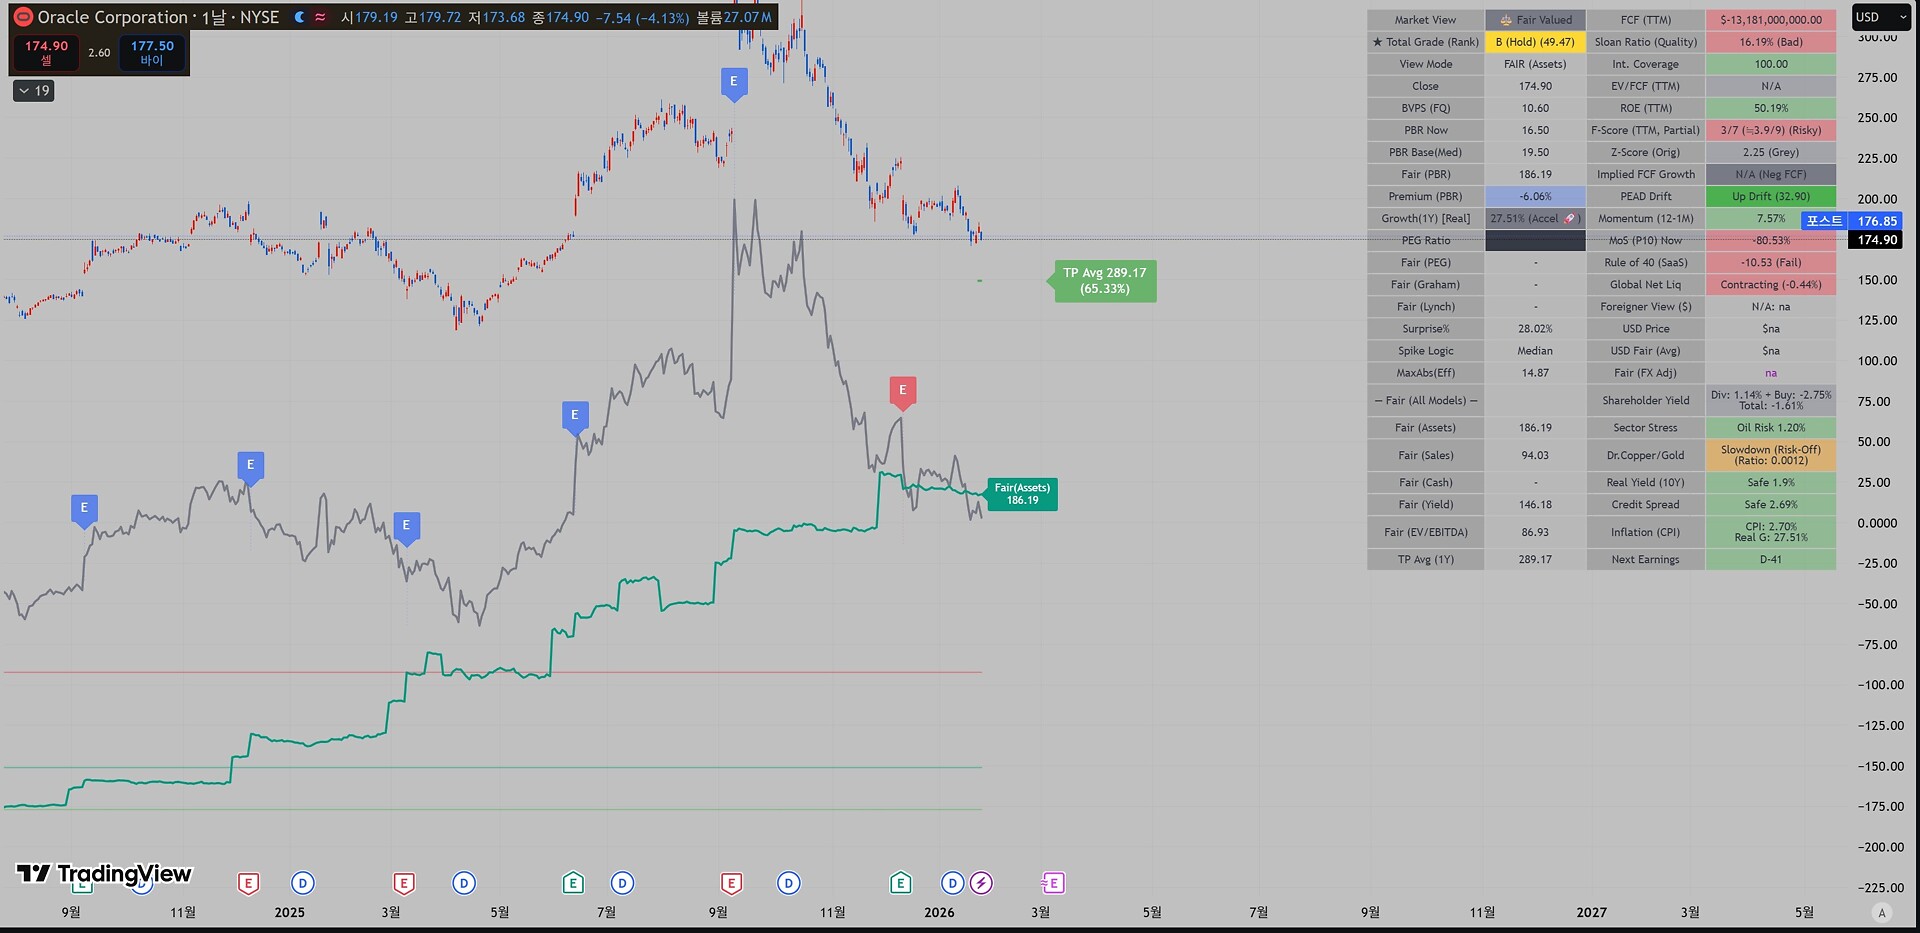Open red E earnings badge above 9월 2025
Image resolution: width=1920 pixels, height=933 pixels.
731,883
